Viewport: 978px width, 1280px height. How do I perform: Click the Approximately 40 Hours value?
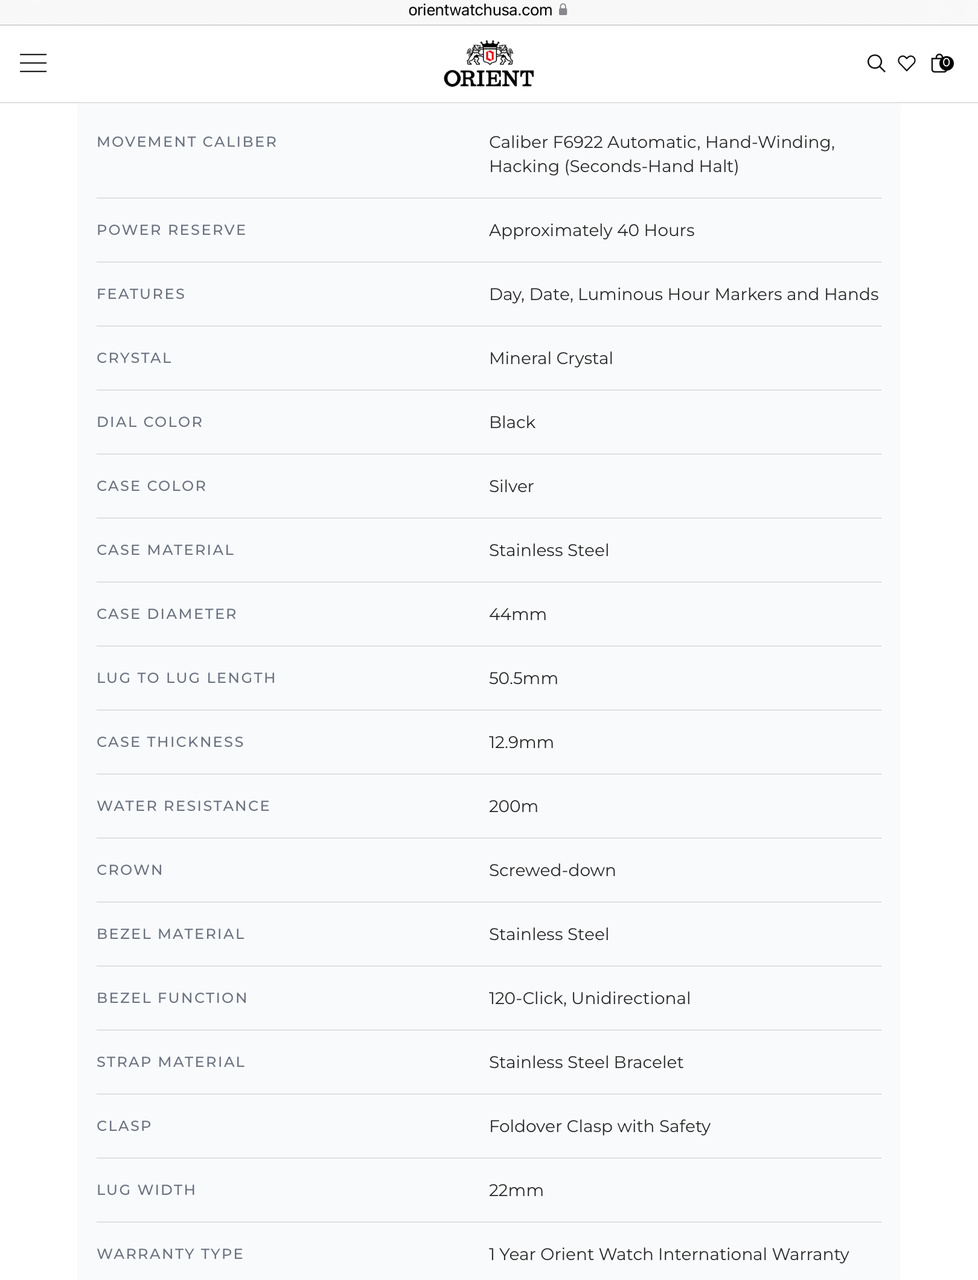(x=591, y=230)
